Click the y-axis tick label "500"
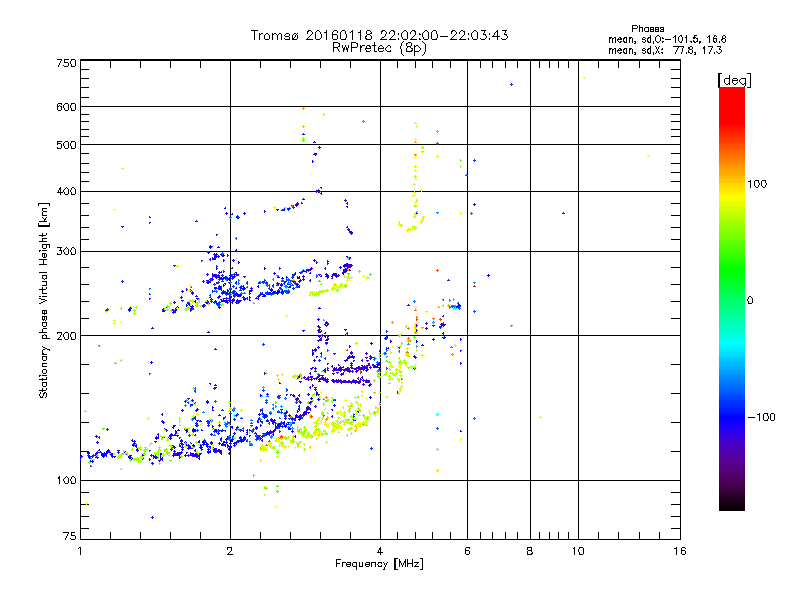Screen dimensions: 800x600 point(66,145)
